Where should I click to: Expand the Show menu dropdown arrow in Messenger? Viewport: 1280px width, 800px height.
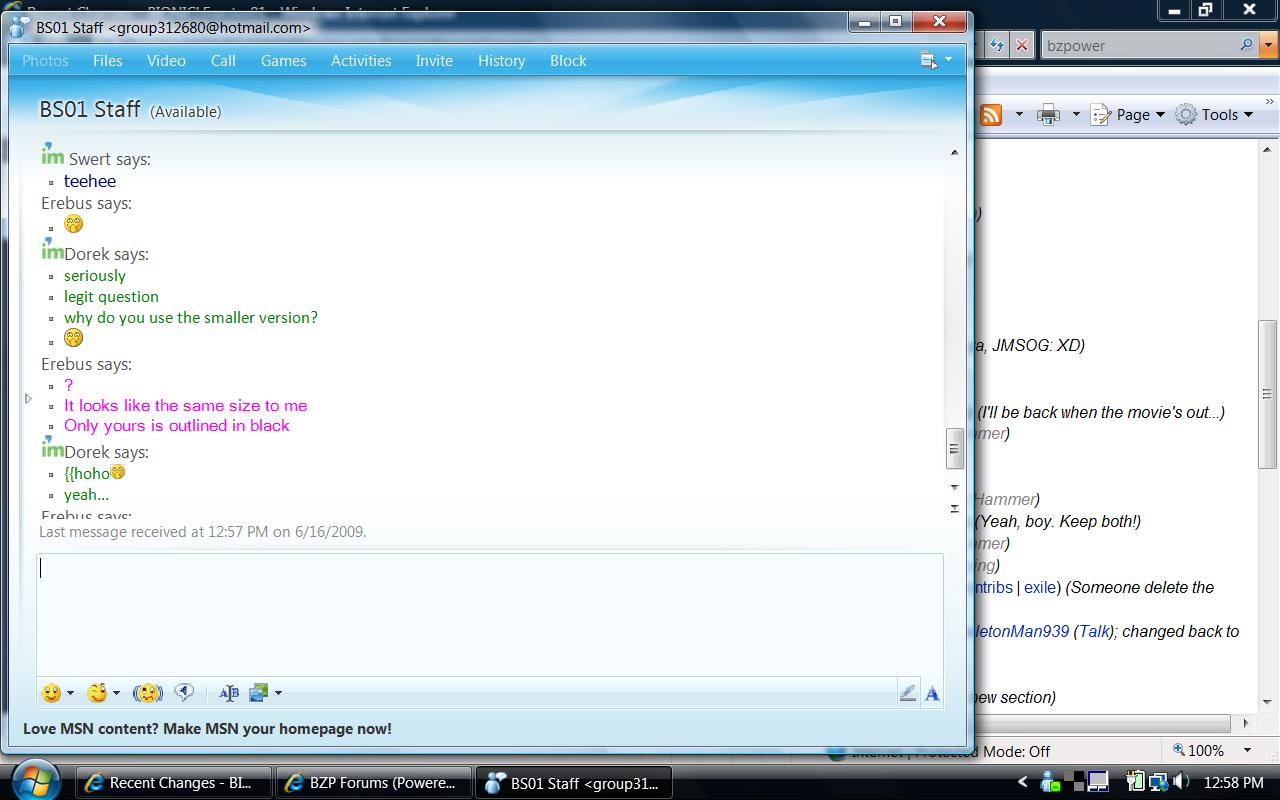(948, 61)
